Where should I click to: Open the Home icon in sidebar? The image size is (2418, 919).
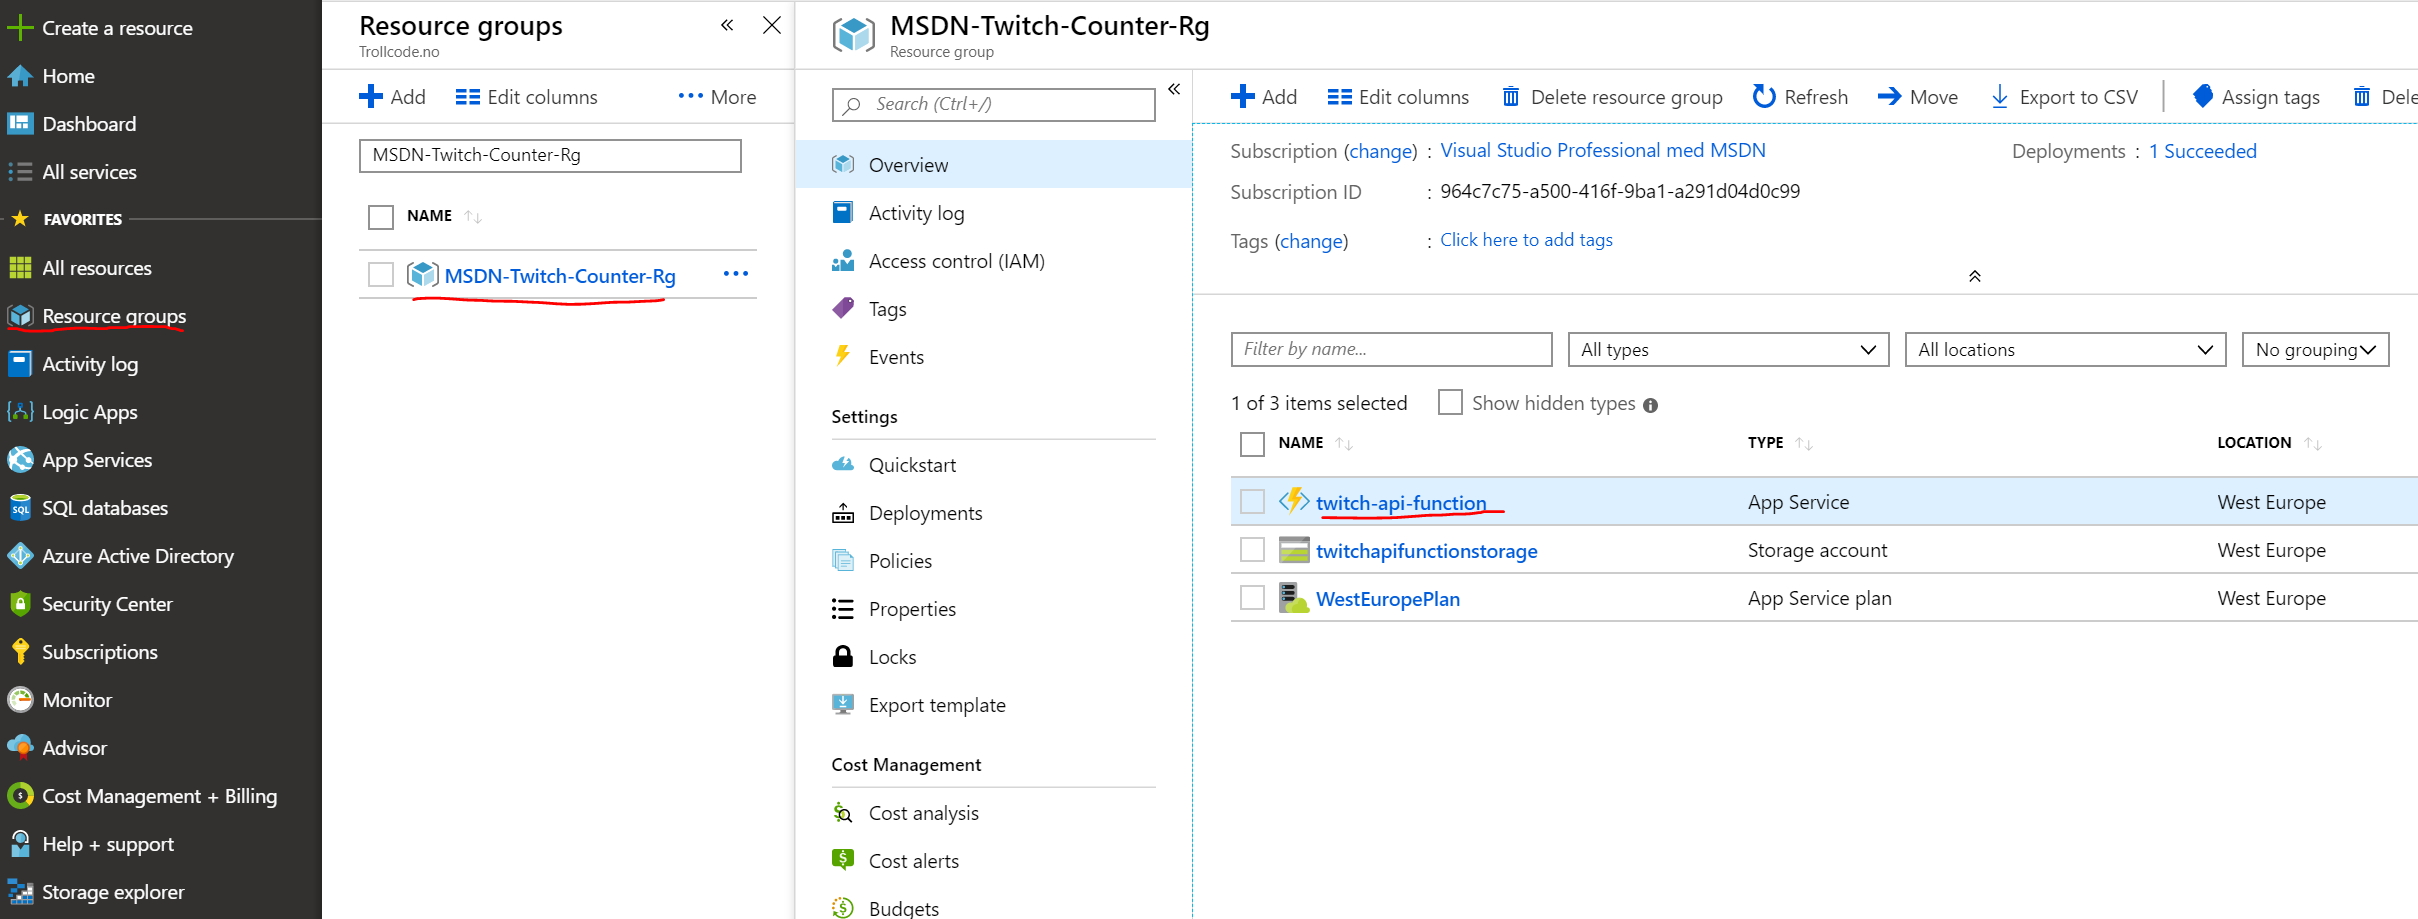point(20,76)
